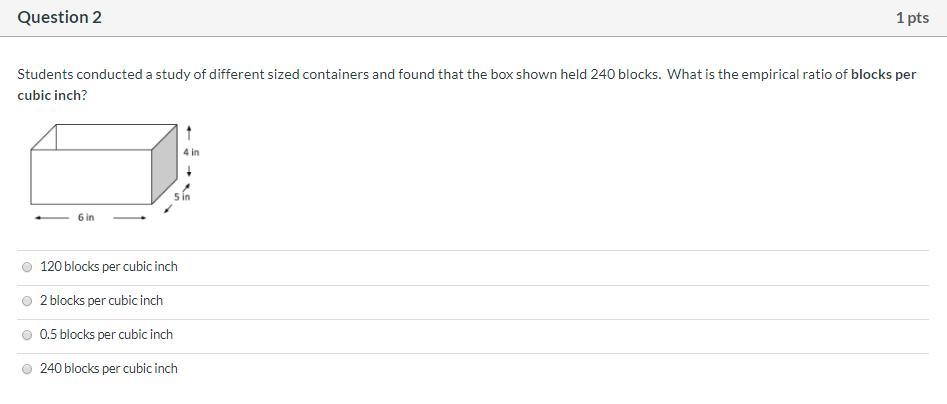Pick the 0.5 blocks per cubic inch radio option
This screenshot has width=947, height=404.
click(x=27, y=335)
